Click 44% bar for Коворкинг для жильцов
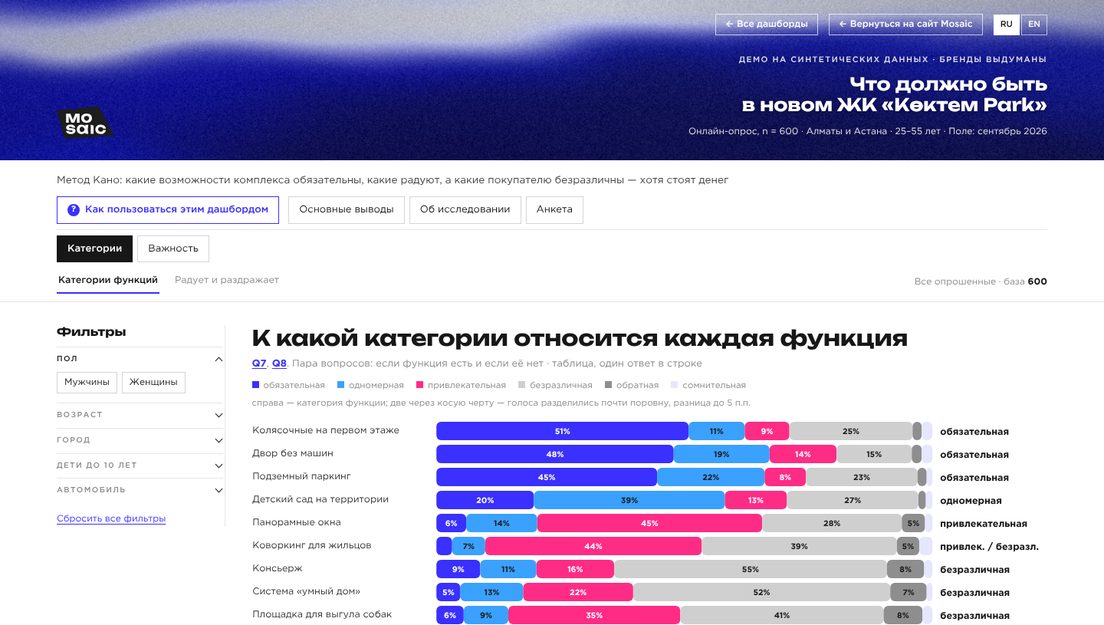Viewport: 1104px width, 625px height. tap(593, 546)
